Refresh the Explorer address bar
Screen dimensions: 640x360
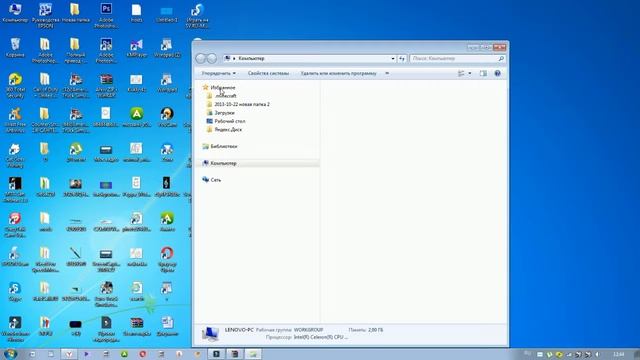pos(402,58)
